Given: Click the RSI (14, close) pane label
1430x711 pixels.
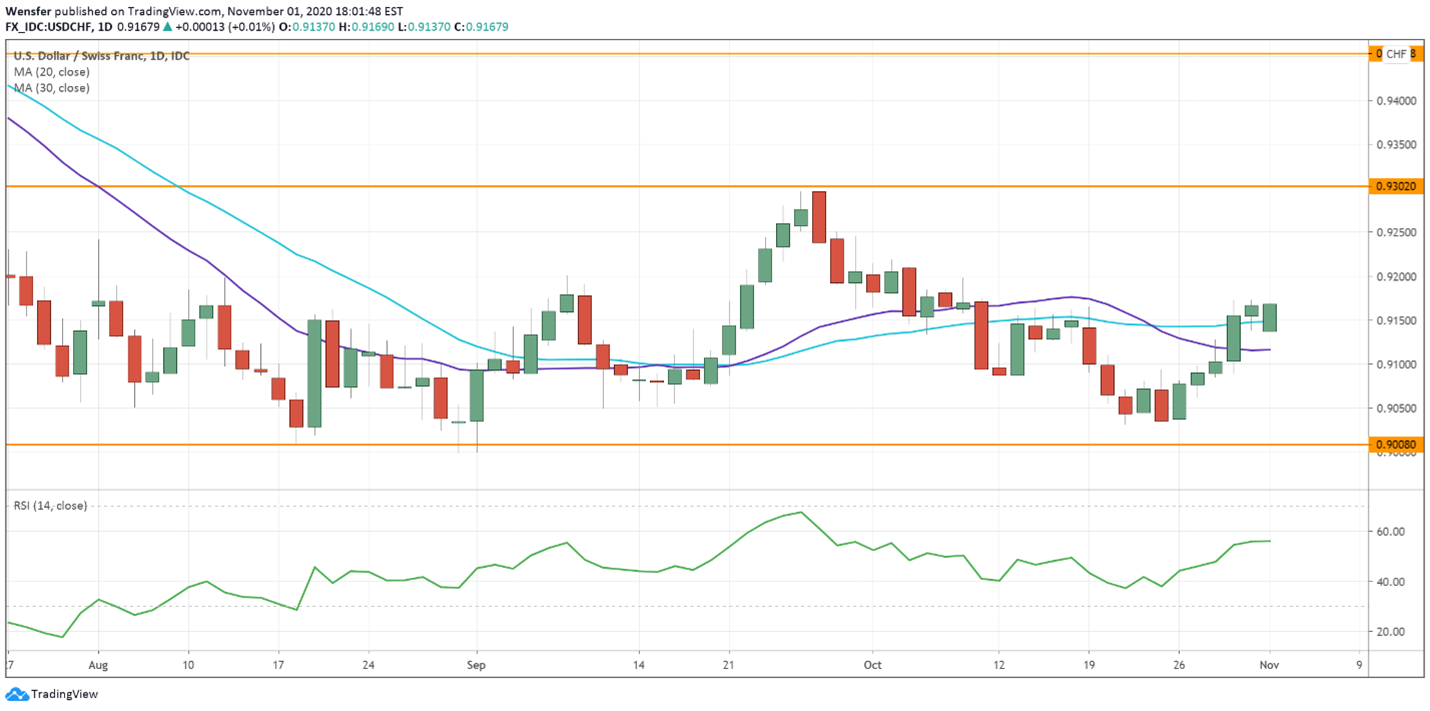Looking at the screenshot, I should click(50, 506).
